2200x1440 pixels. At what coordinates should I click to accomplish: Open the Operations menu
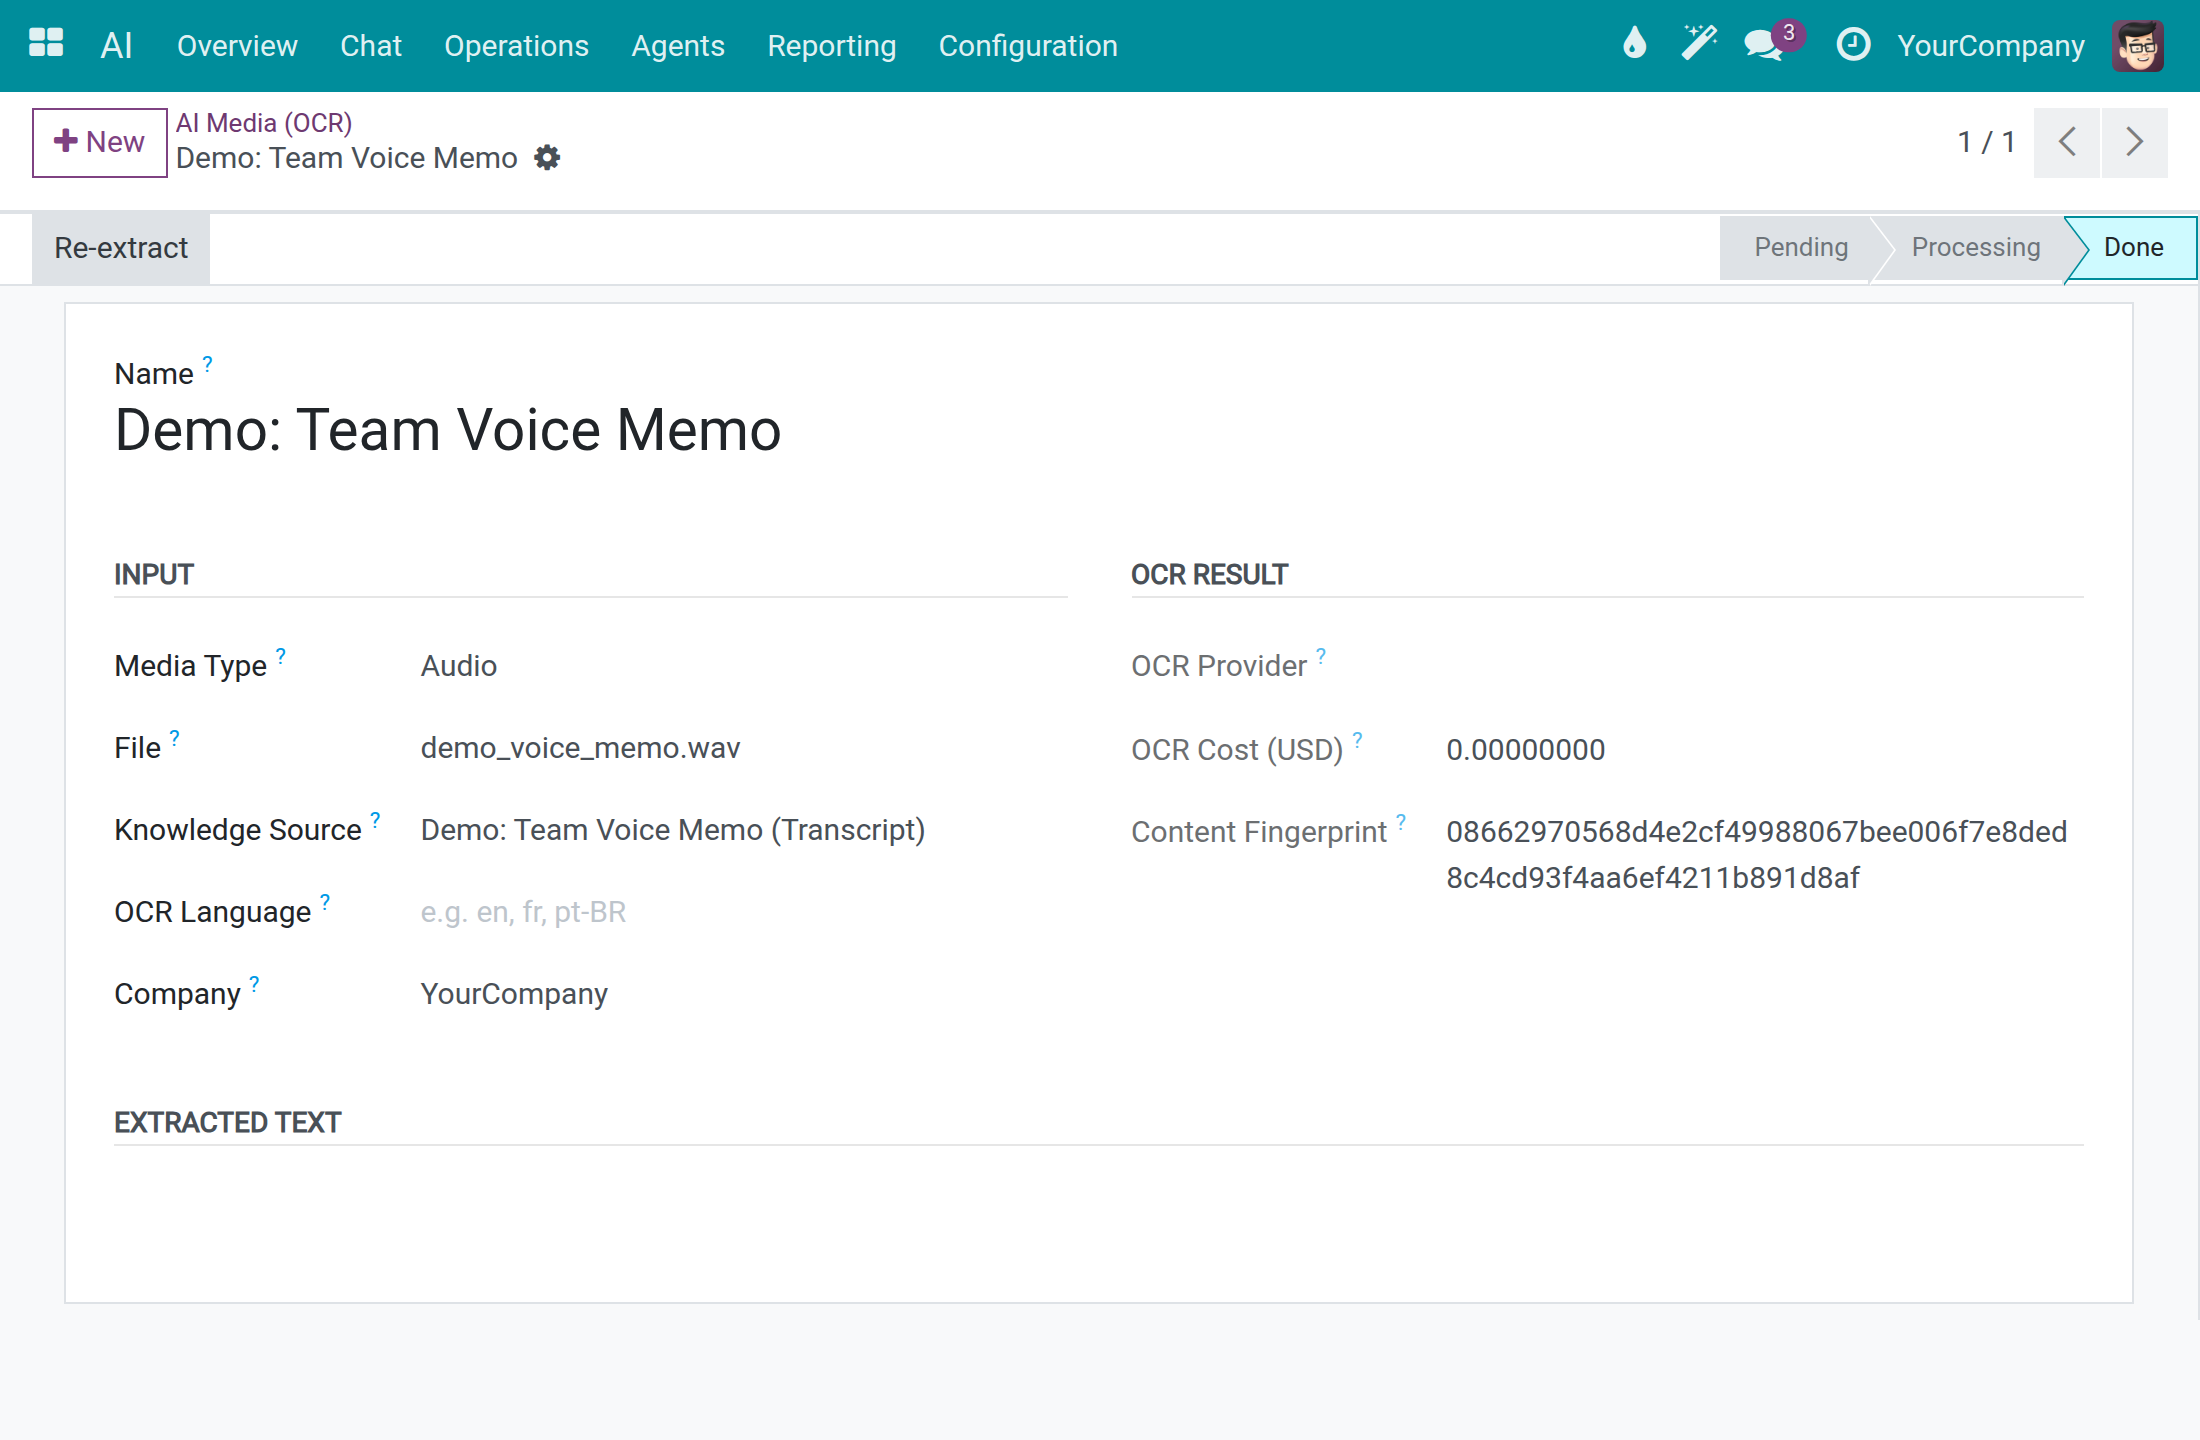(x=516, y=46)
